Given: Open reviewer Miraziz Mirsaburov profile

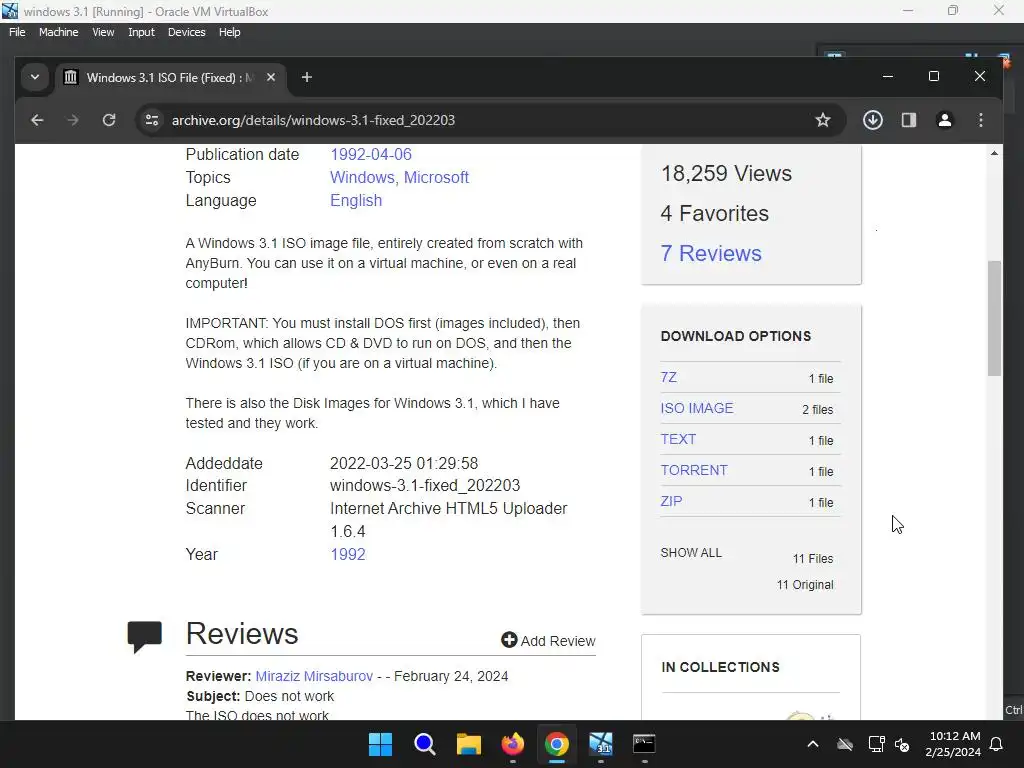Looking at the screenshot, I should [314, 676].
